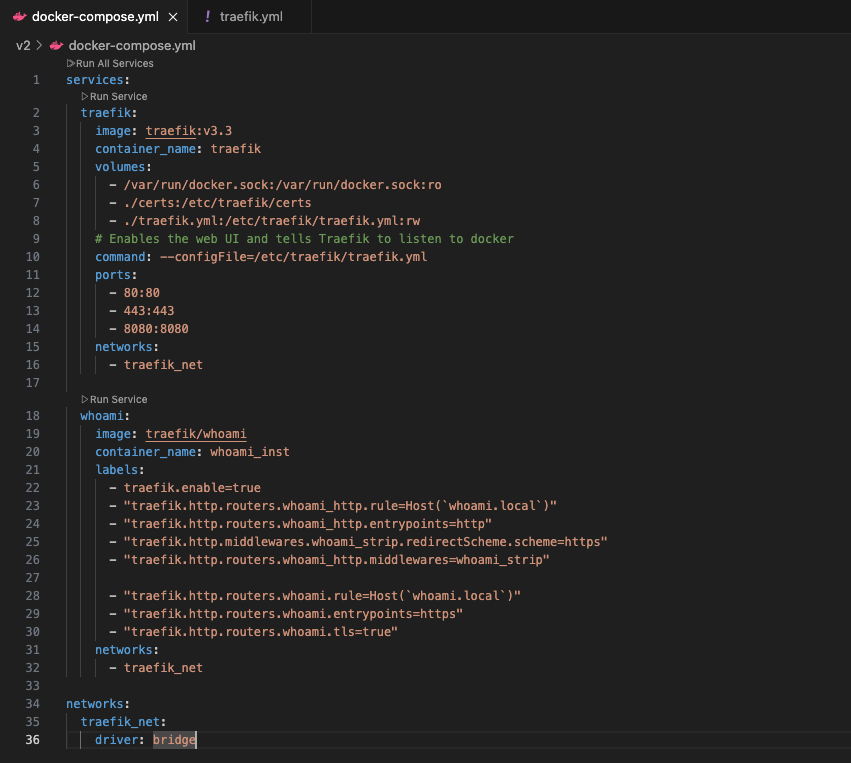The height and width of the screenshot is (763, 851).
Task: Click the docker.sock volume entry
Action: [282, 185]
